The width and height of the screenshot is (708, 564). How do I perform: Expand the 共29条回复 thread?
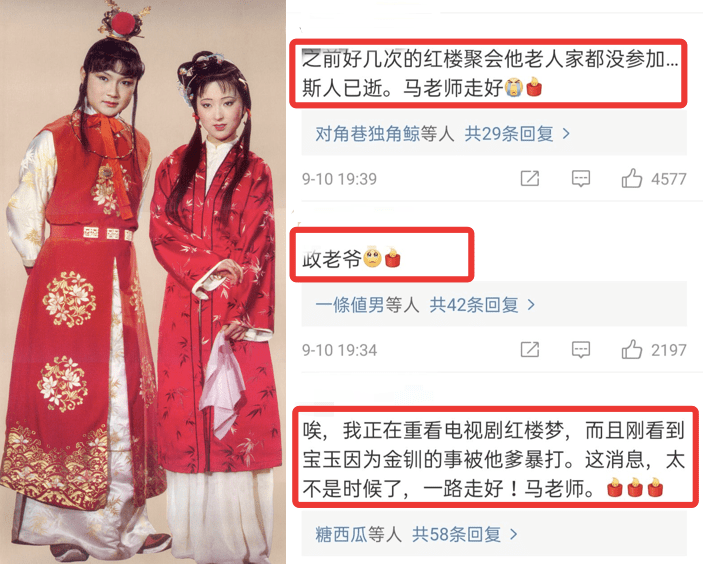click(517, 134)
